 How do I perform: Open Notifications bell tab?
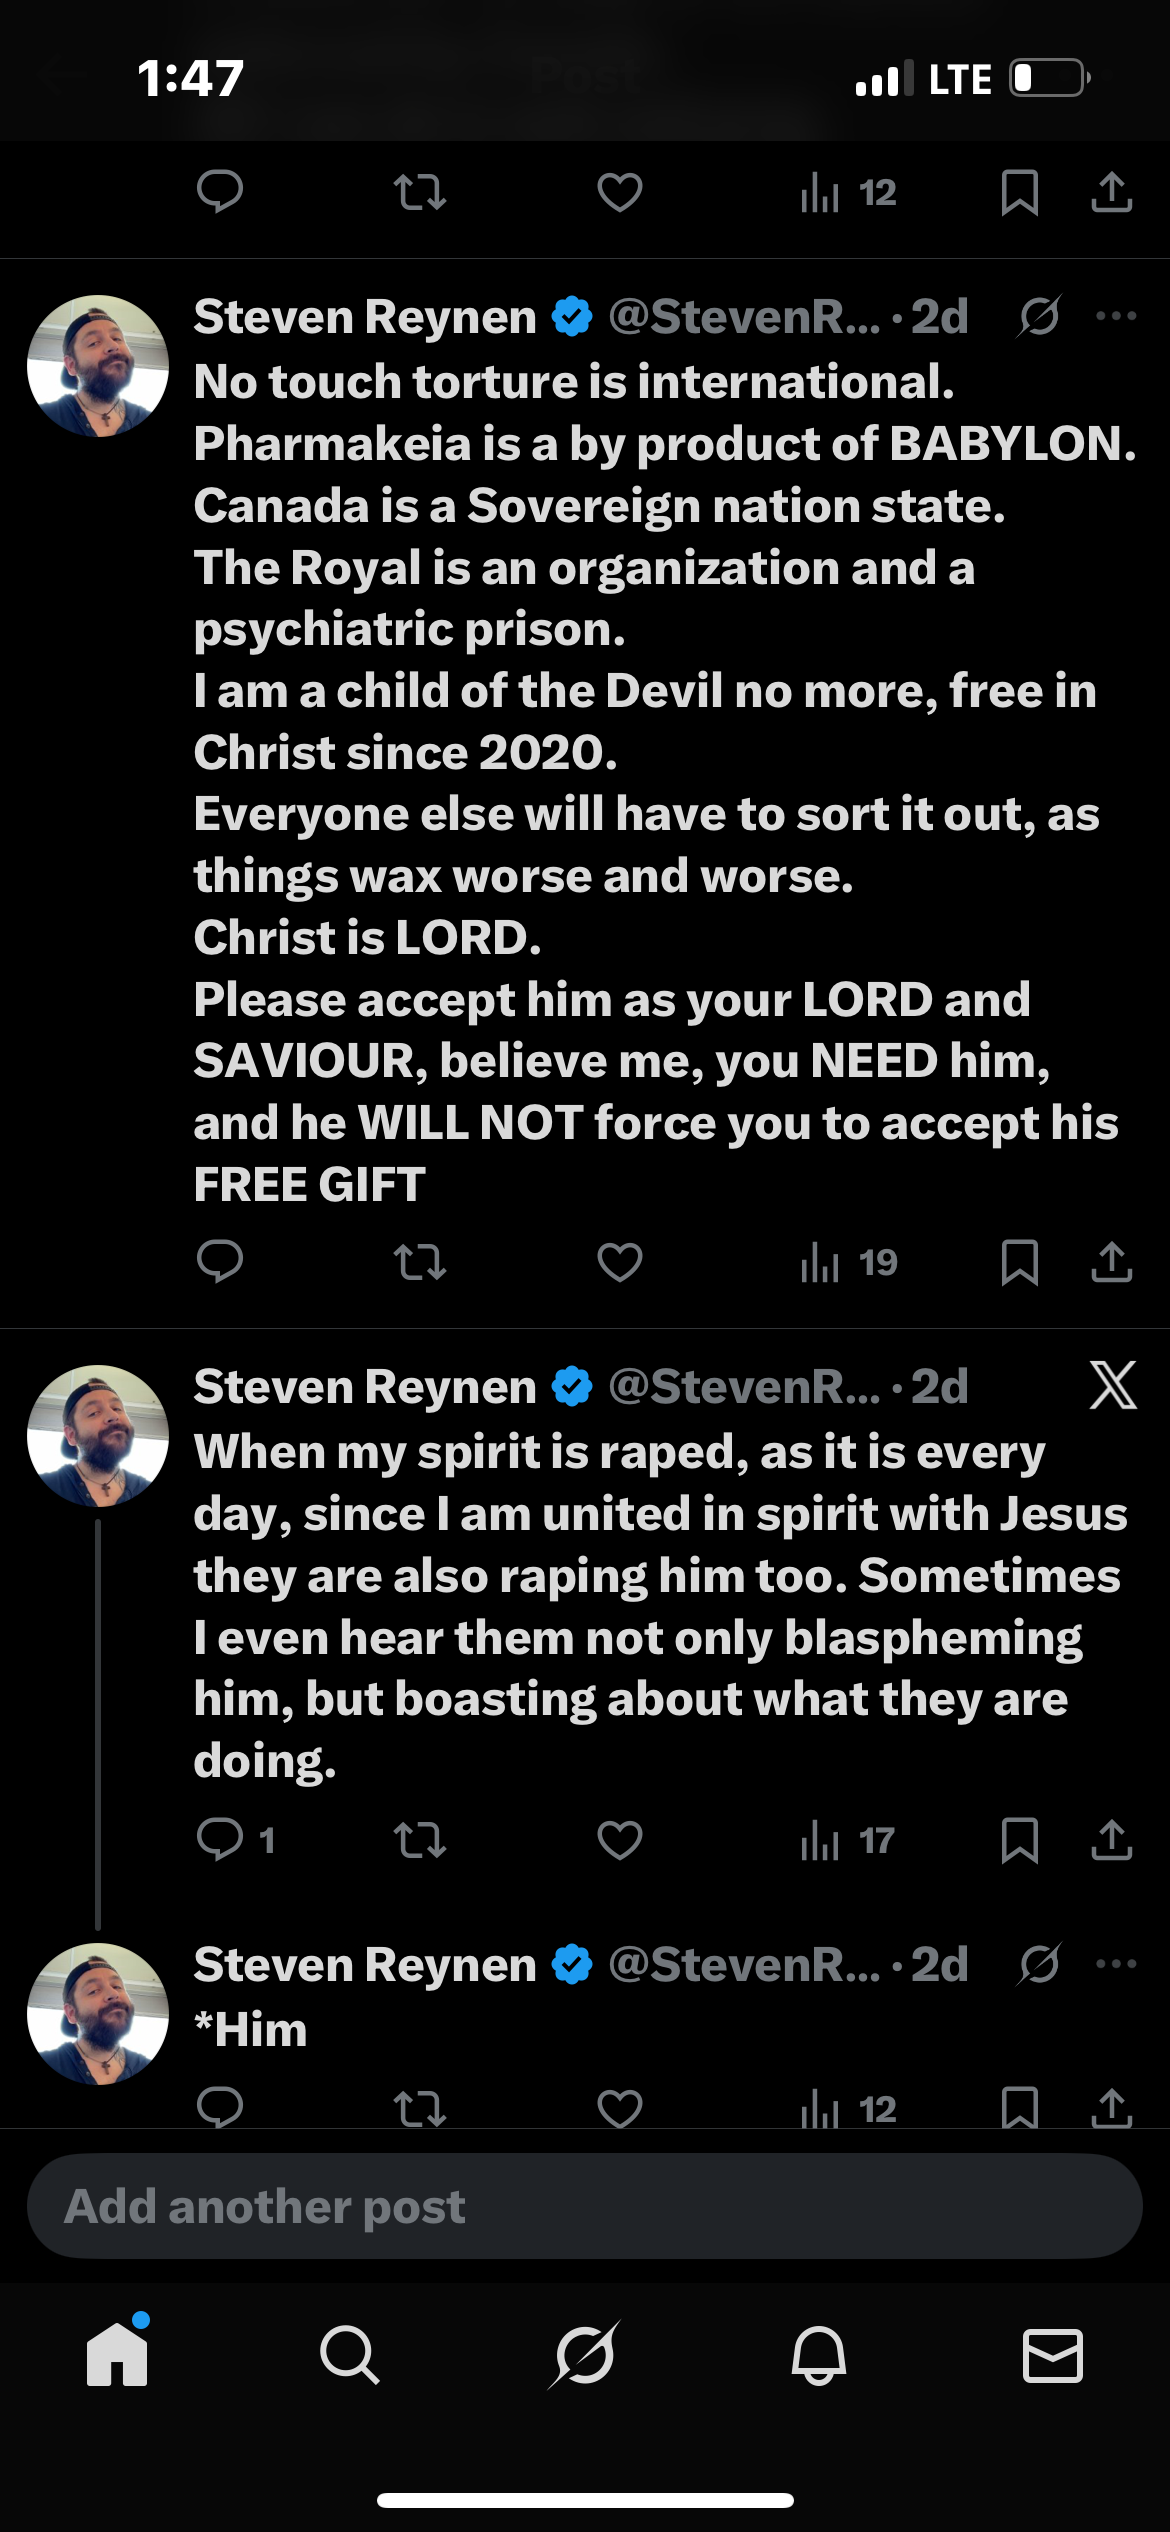[x=819, y=2355]
